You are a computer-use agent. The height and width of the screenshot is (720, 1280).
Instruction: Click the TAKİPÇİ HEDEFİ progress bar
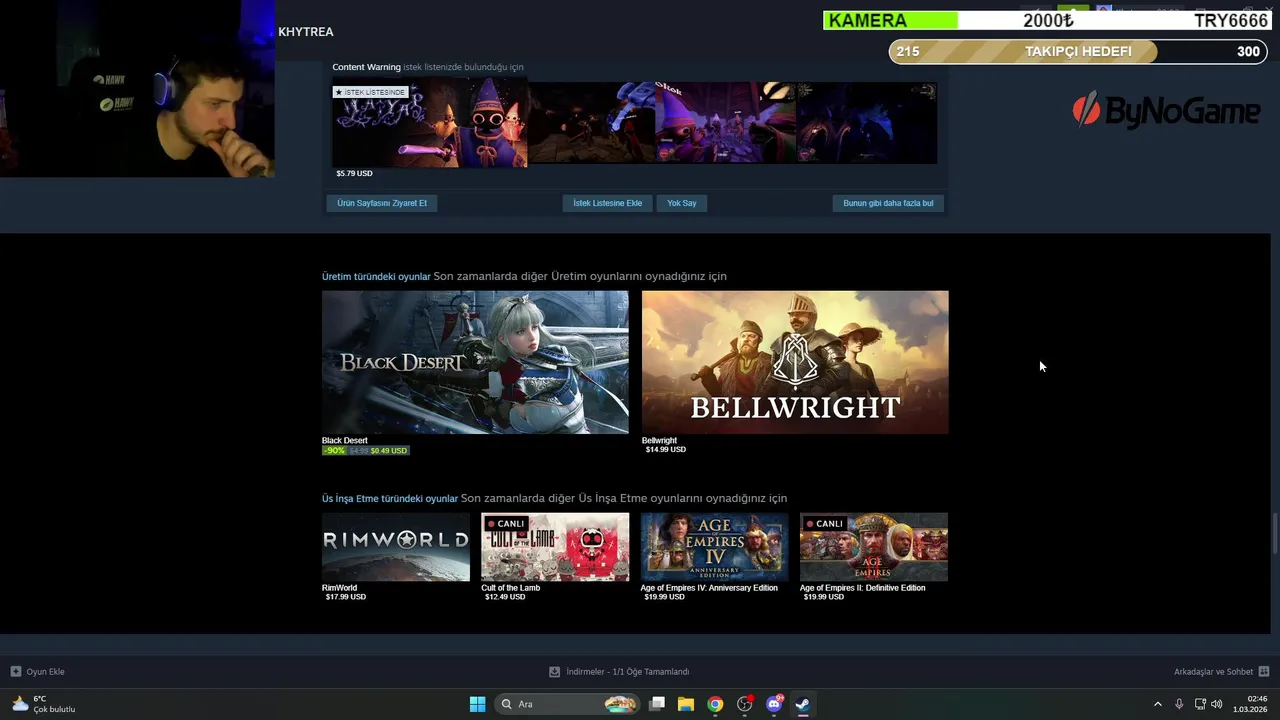(x=1077, y=52)
